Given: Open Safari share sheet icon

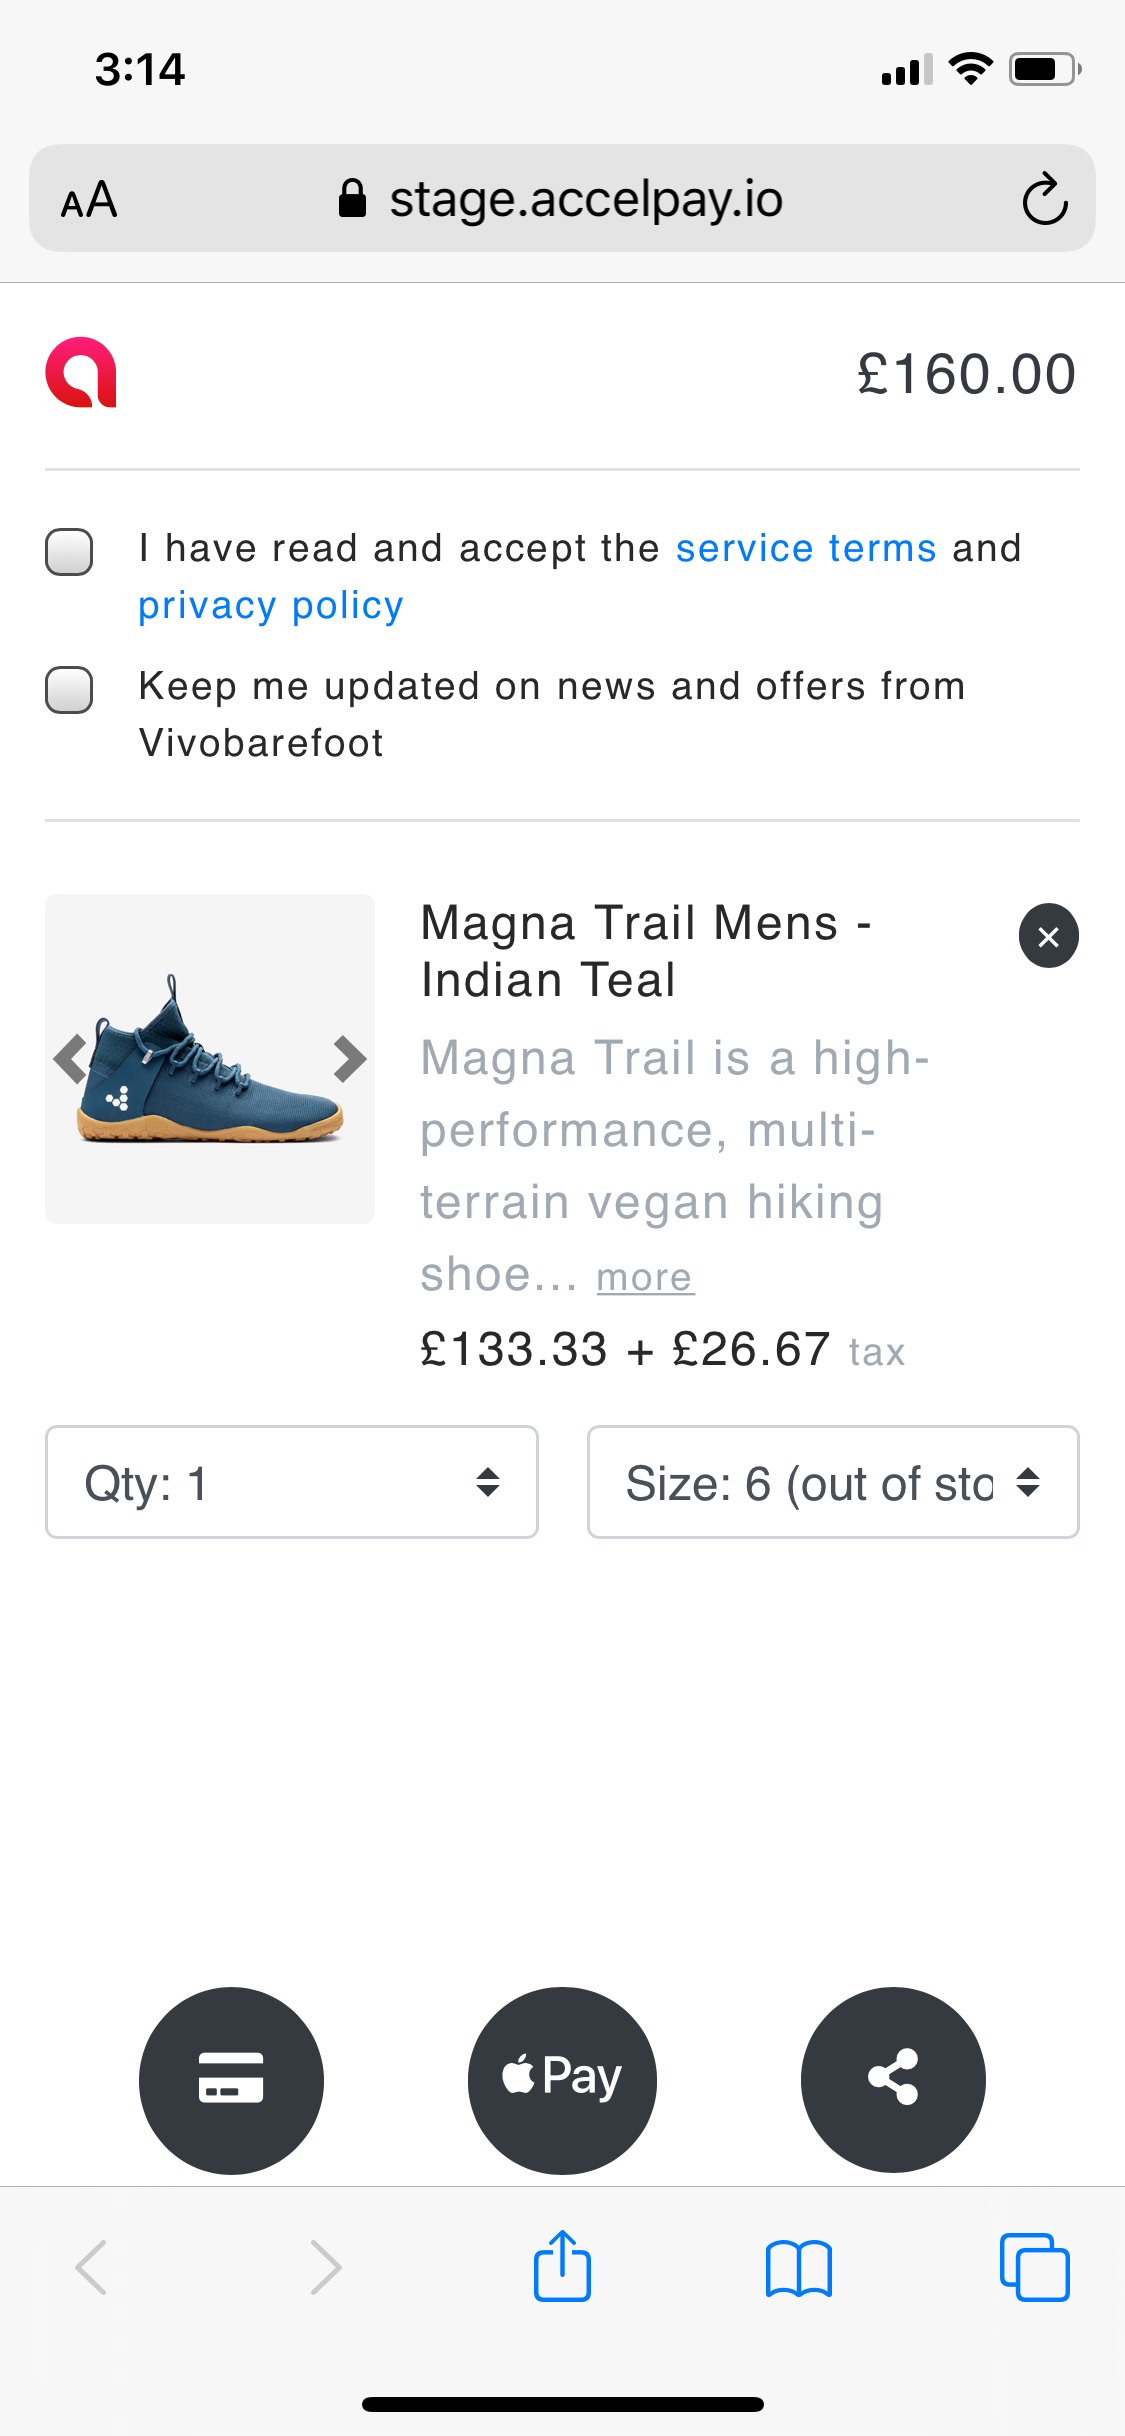Looking at the screenshot, I should pos(562,2266).
